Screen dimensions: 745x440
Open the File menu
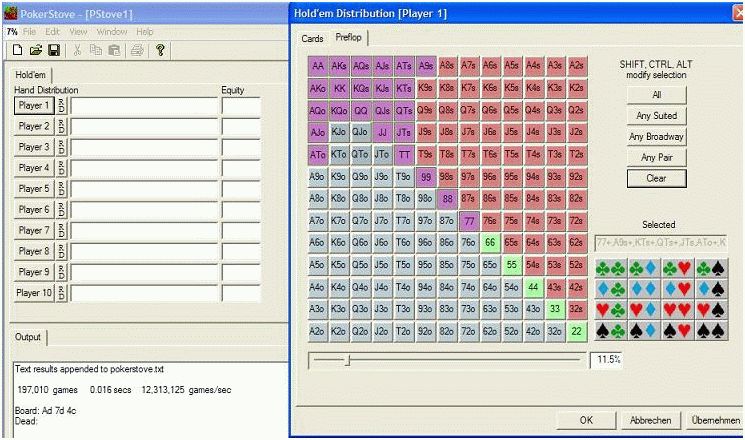click(29, 32)
